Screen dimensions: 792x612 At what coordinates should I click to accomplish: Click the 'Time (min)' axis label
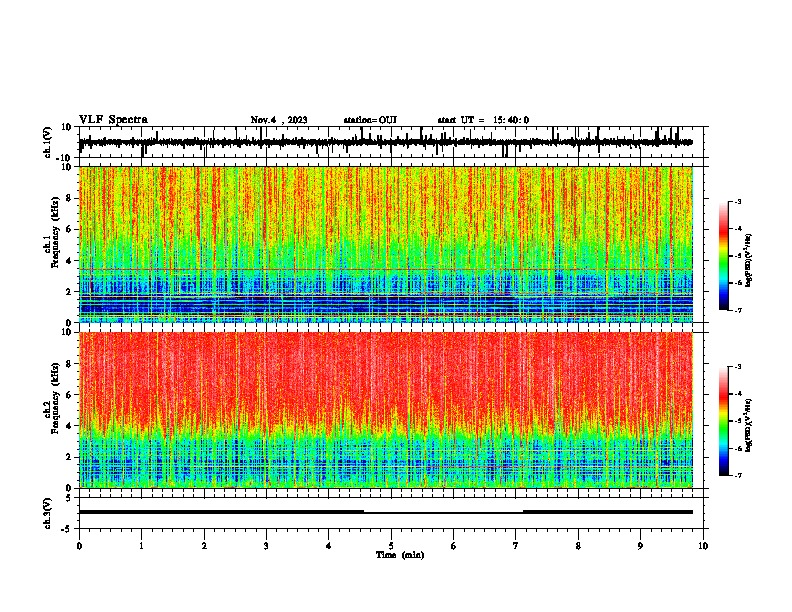tap(400, 555)
